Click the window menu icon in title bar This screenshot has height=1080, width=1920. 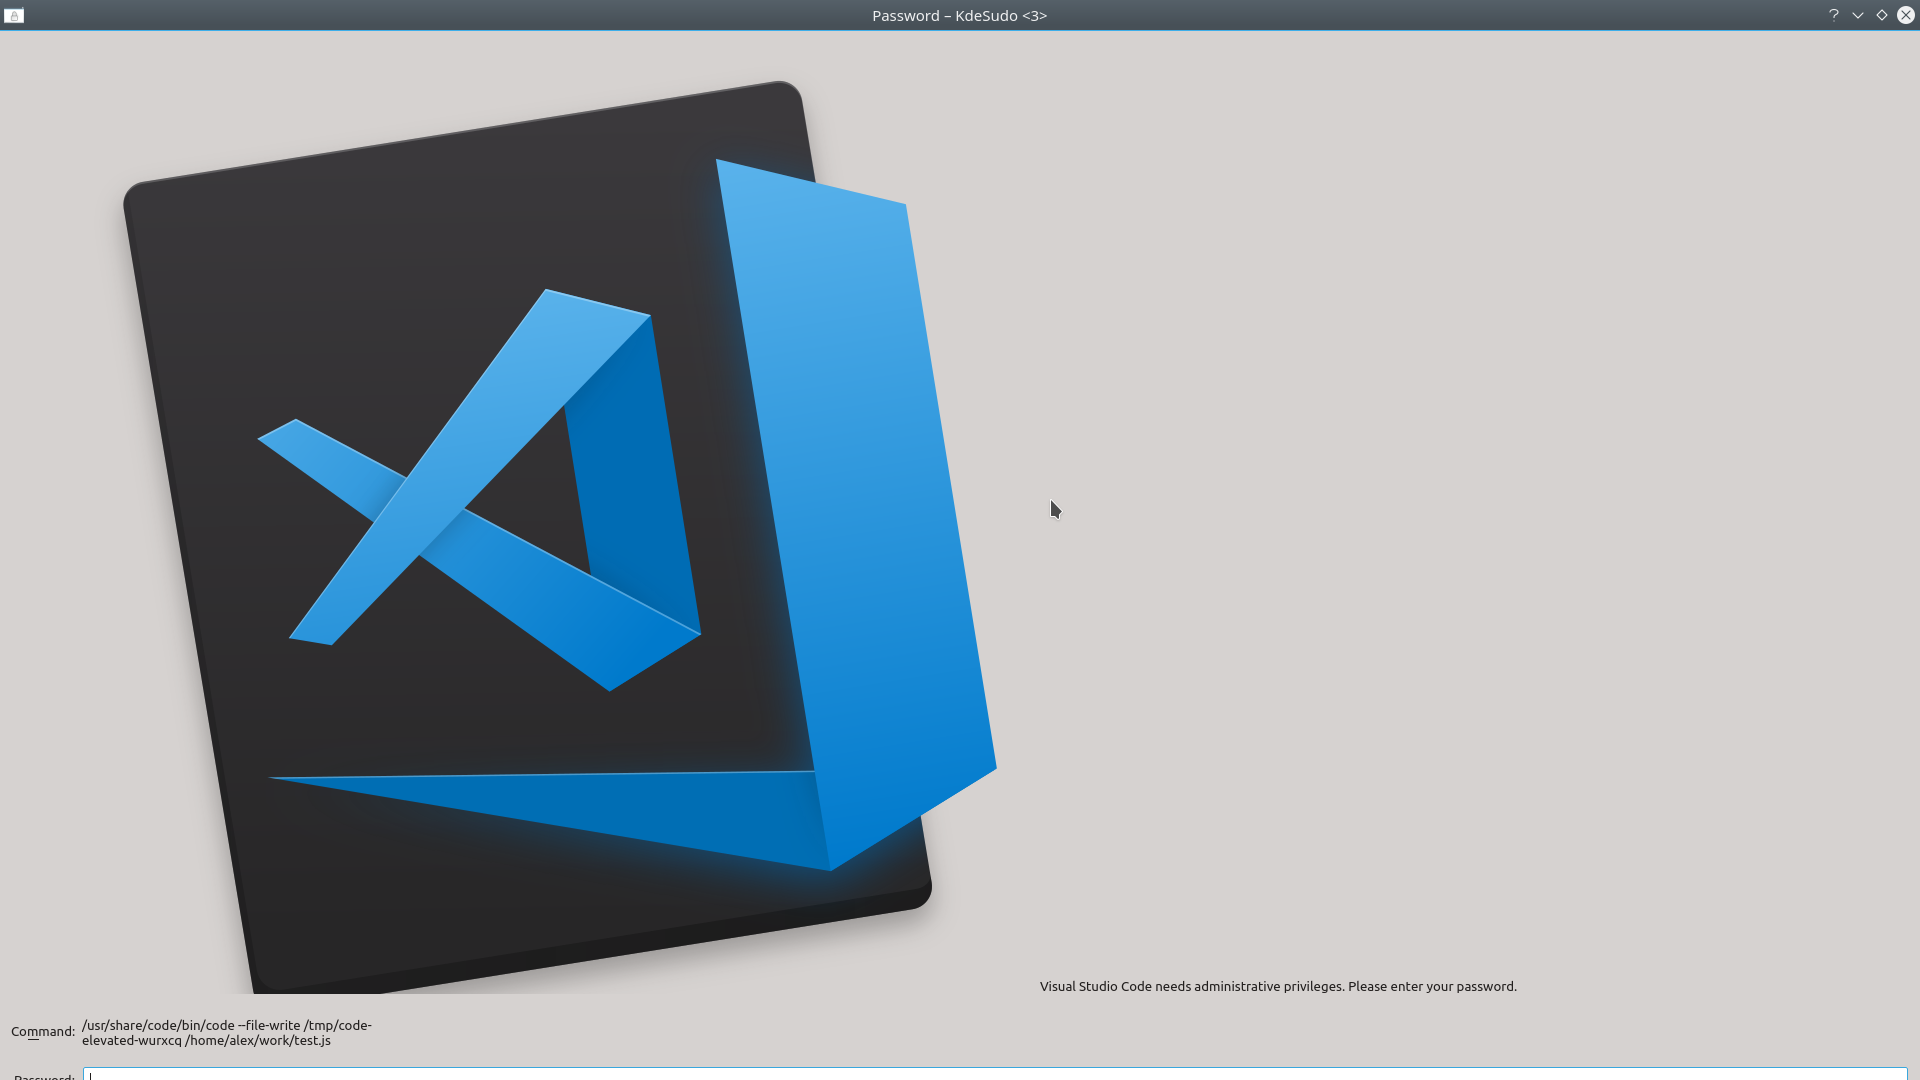pyautogui.click(x=14, y=15)
